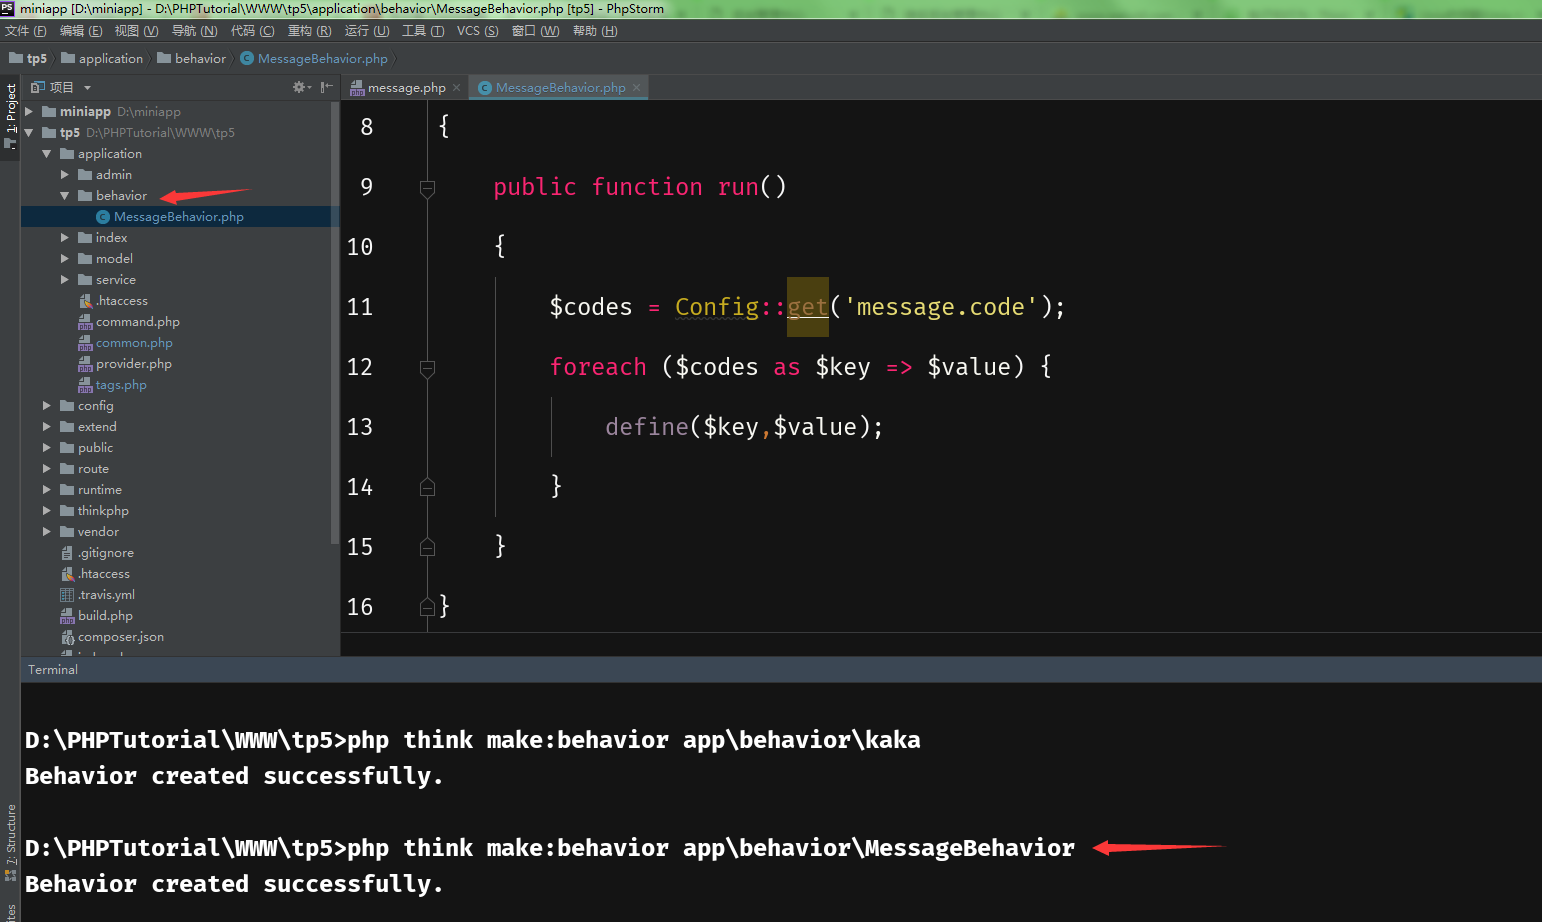
Task: Expand the vendor folder
Action: coord(47,531)
